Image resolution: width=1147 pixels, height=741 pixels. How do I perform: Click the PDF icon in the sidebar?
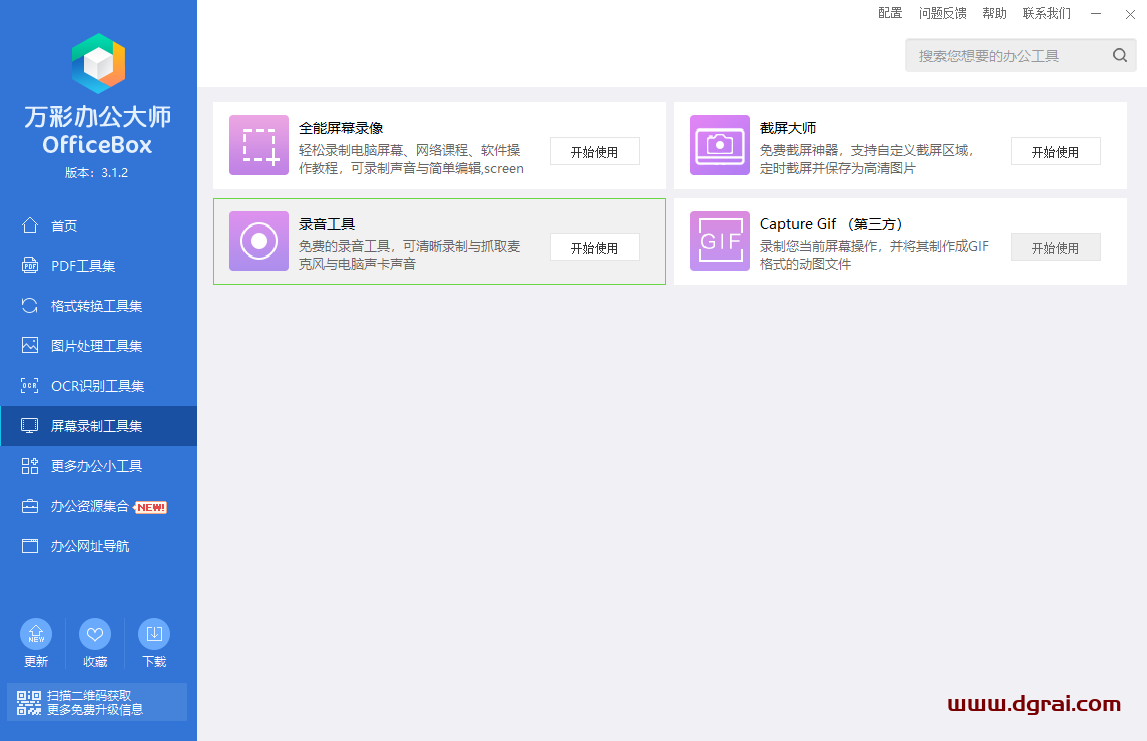(30, 266)
